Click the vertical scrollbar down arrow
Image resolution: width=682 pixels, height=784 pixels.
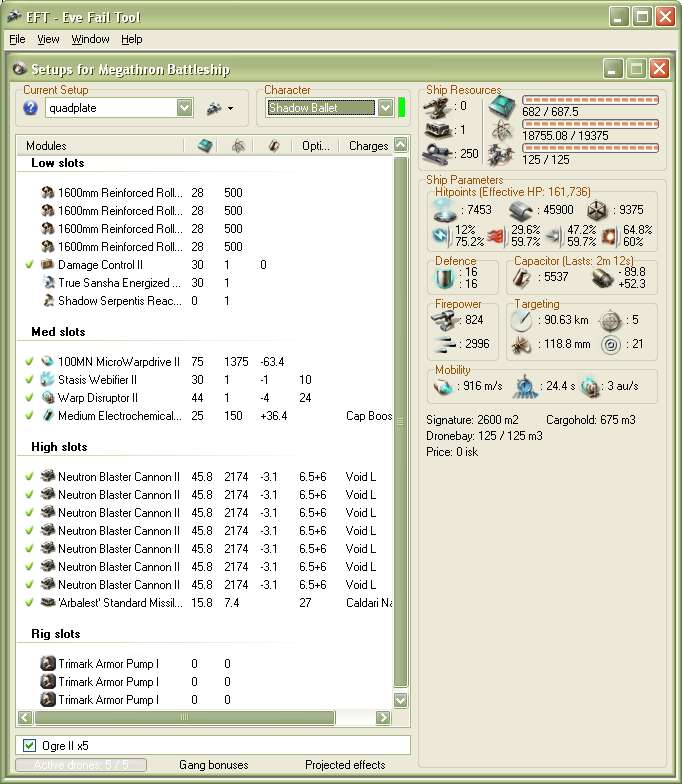pos(400,700)
